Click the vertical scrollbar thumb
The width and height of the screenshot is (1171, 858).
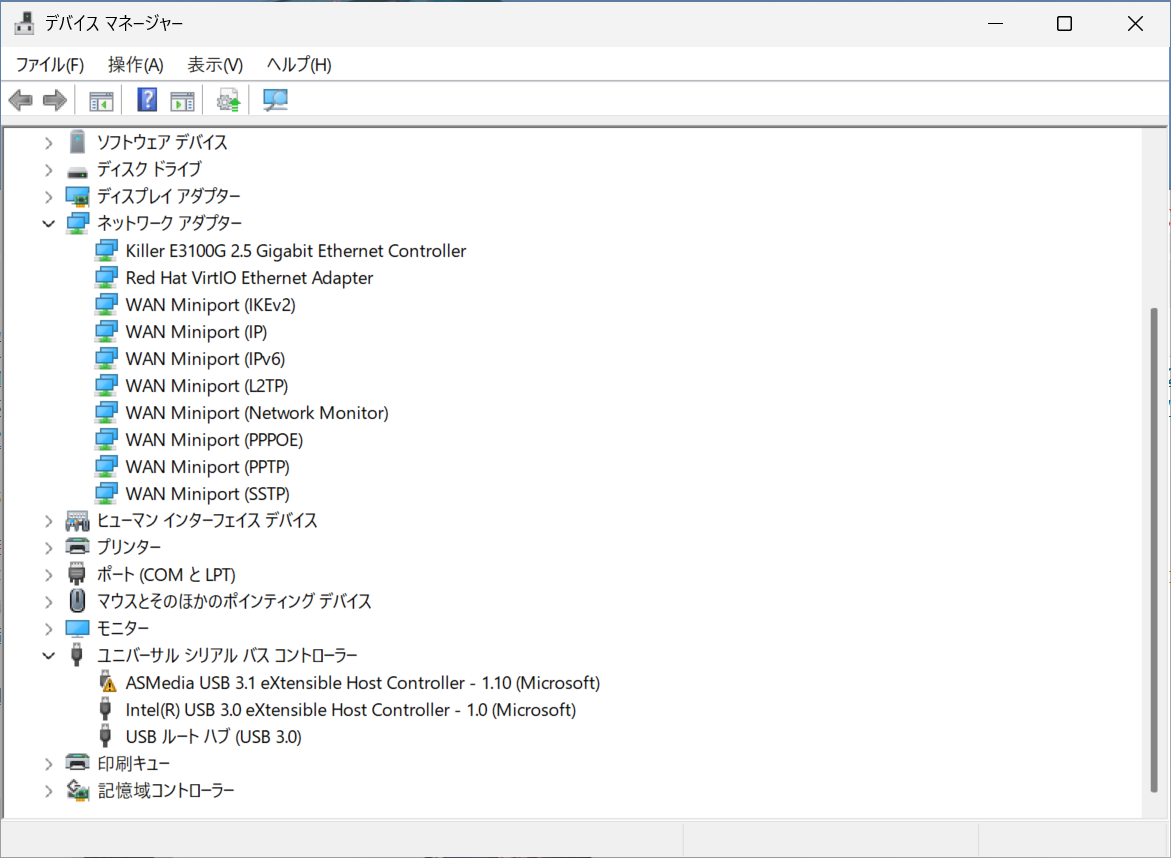(1154, 549)
